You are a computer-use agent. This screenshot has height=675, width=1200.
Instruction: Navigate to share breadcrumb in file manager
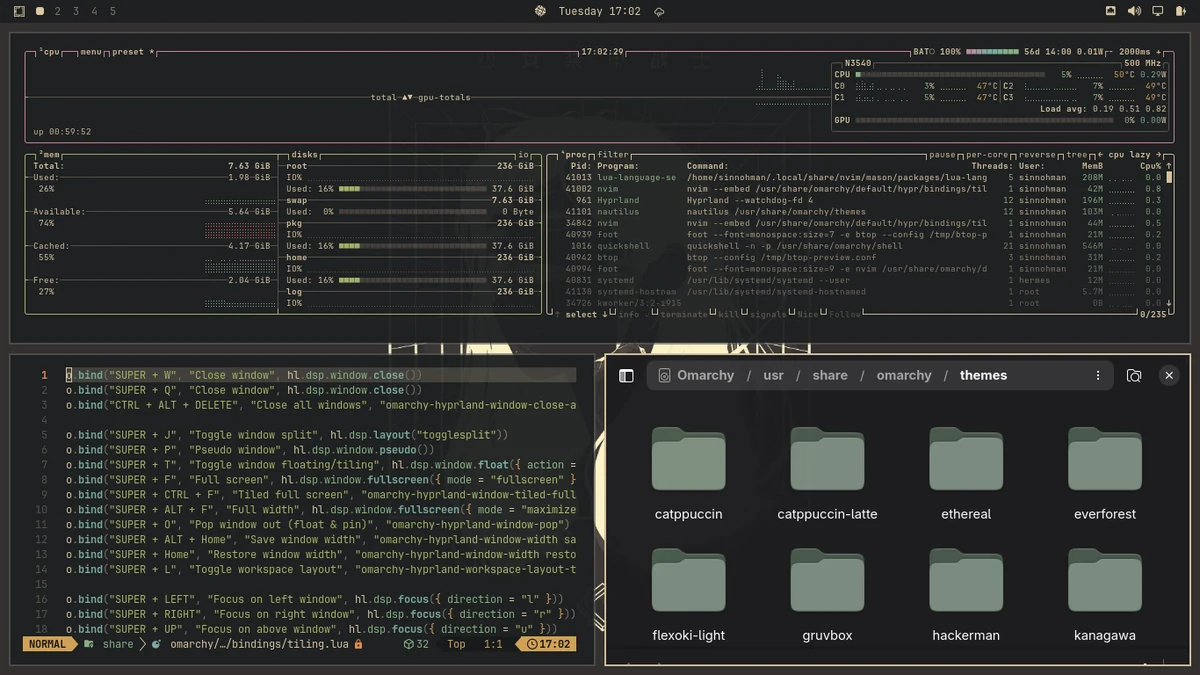tap(830, 375)
